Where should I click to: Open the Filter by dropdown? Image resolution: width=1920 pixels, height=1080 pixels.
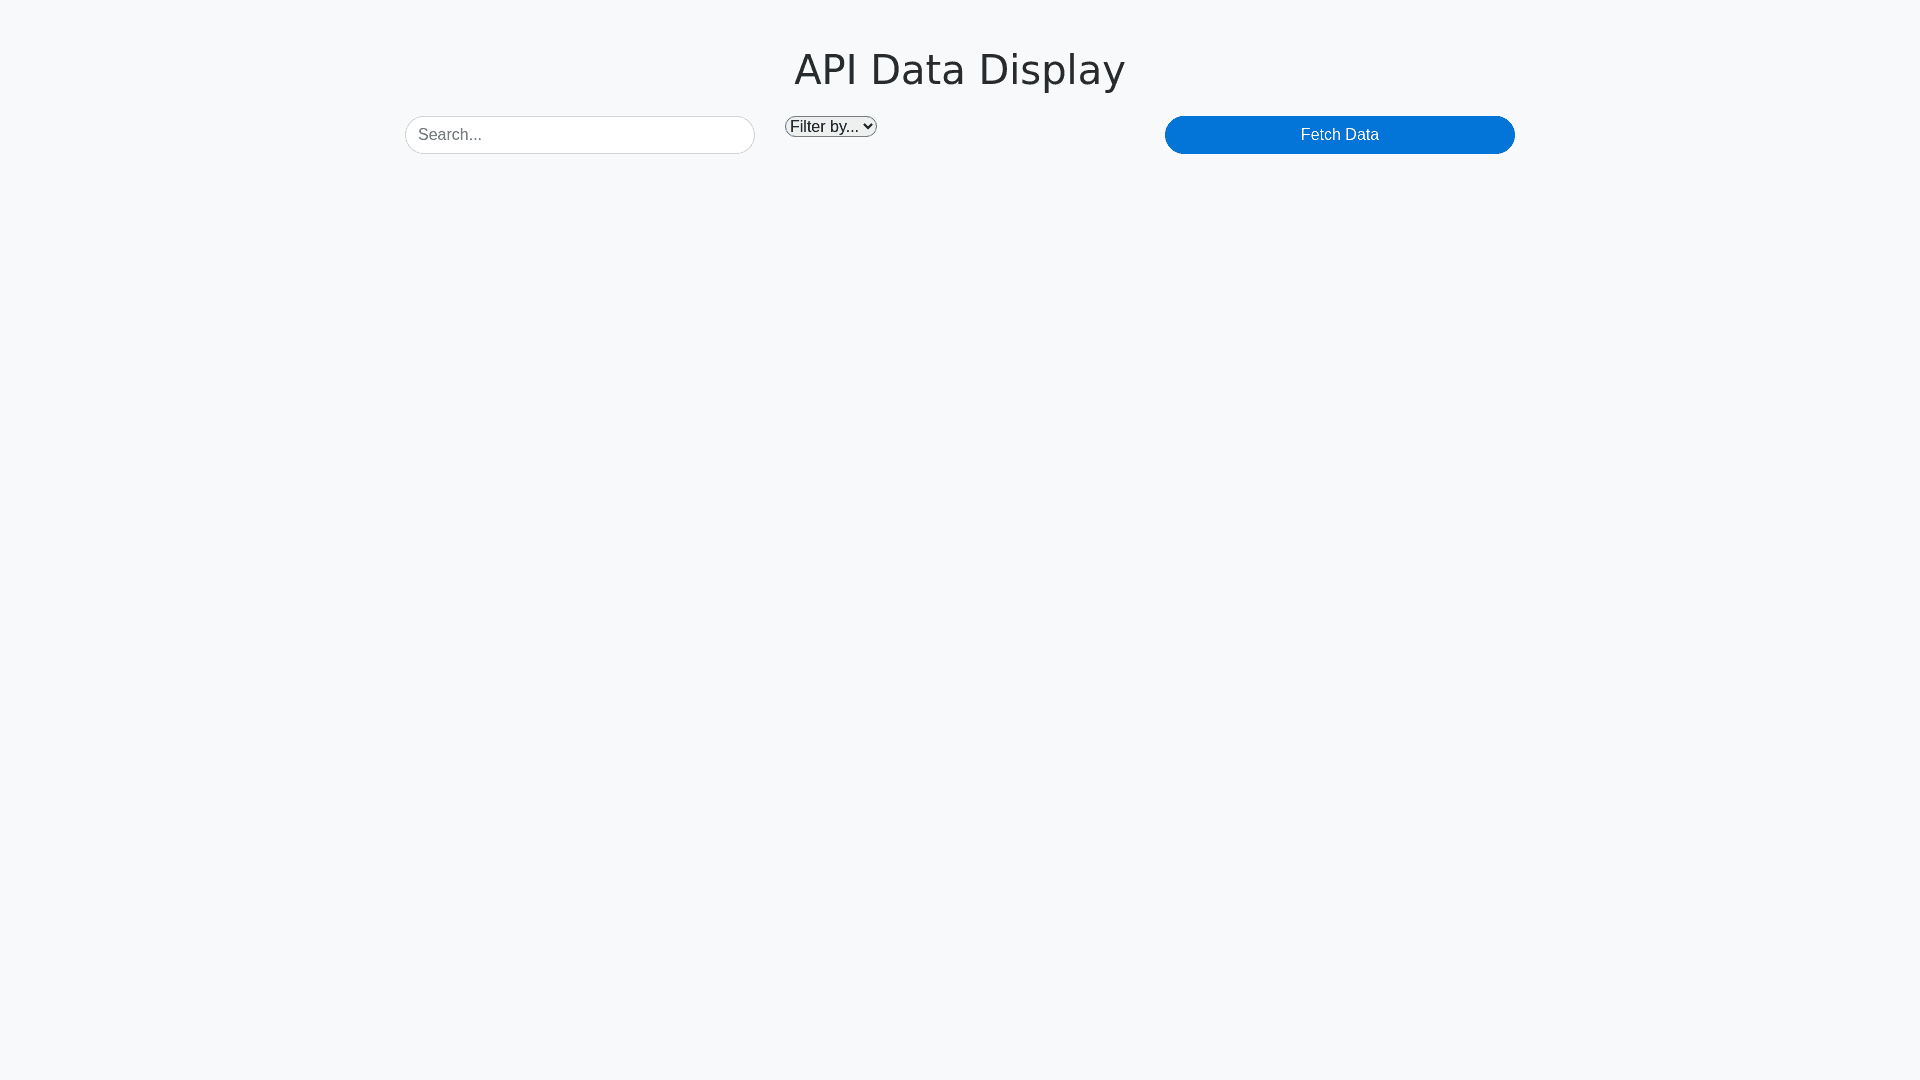click(x=830, y=127)
